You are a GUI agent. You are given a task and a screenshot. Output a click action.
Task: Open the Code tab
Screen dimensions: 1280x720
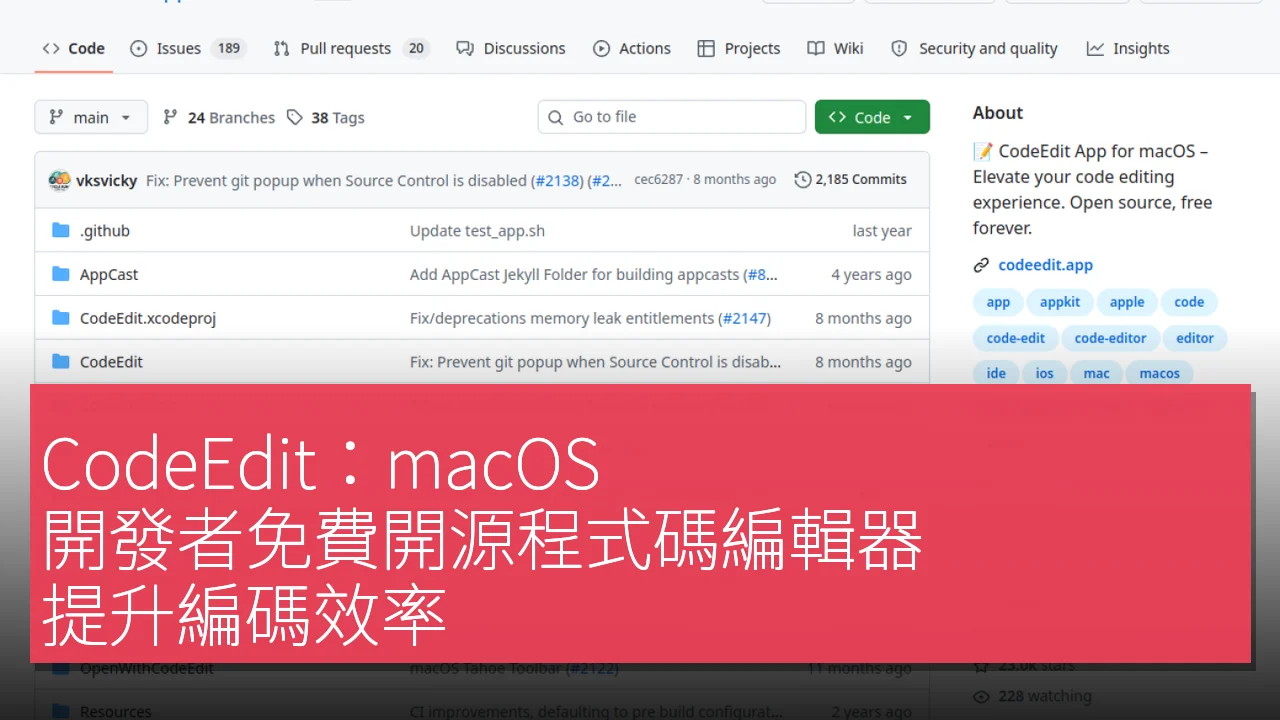[73, 48]
